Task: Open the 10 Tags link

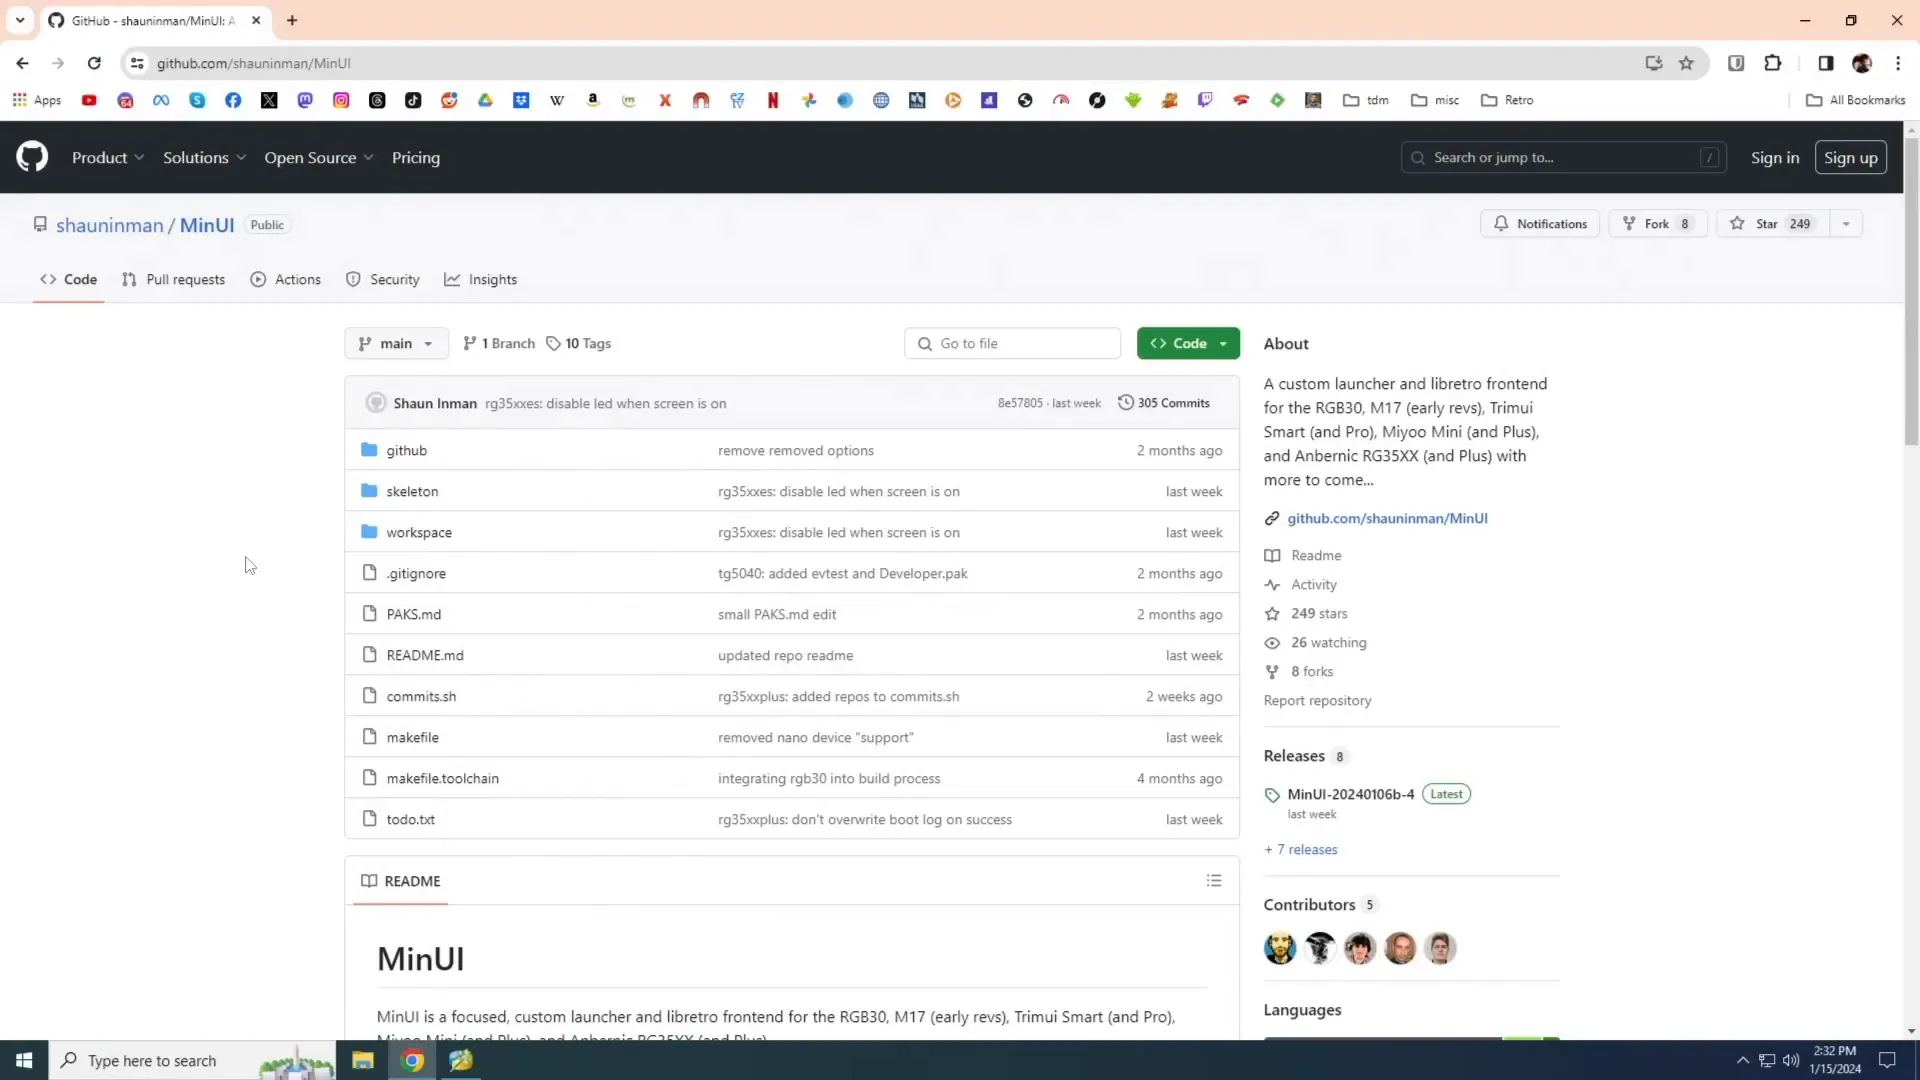Action: pyautogui.click(x=579, y=343)
